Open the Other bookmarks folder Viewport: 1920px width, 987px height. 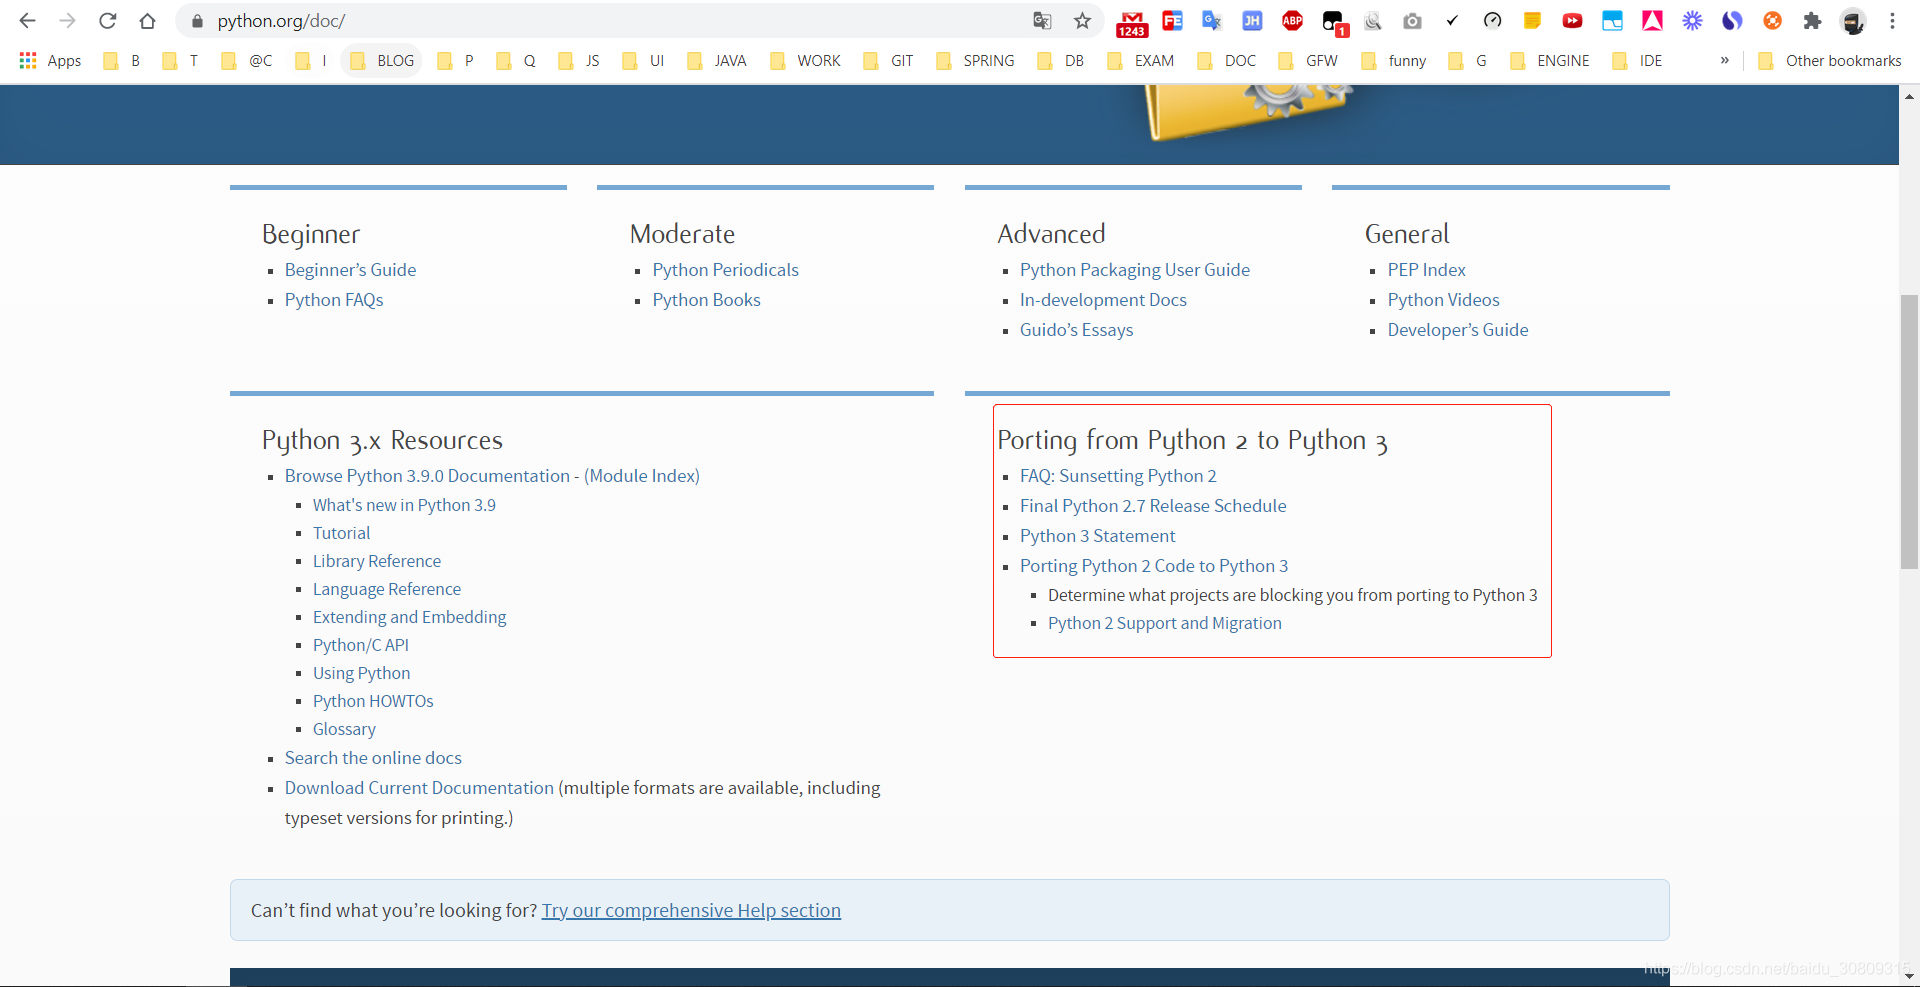pos(1830,61)
